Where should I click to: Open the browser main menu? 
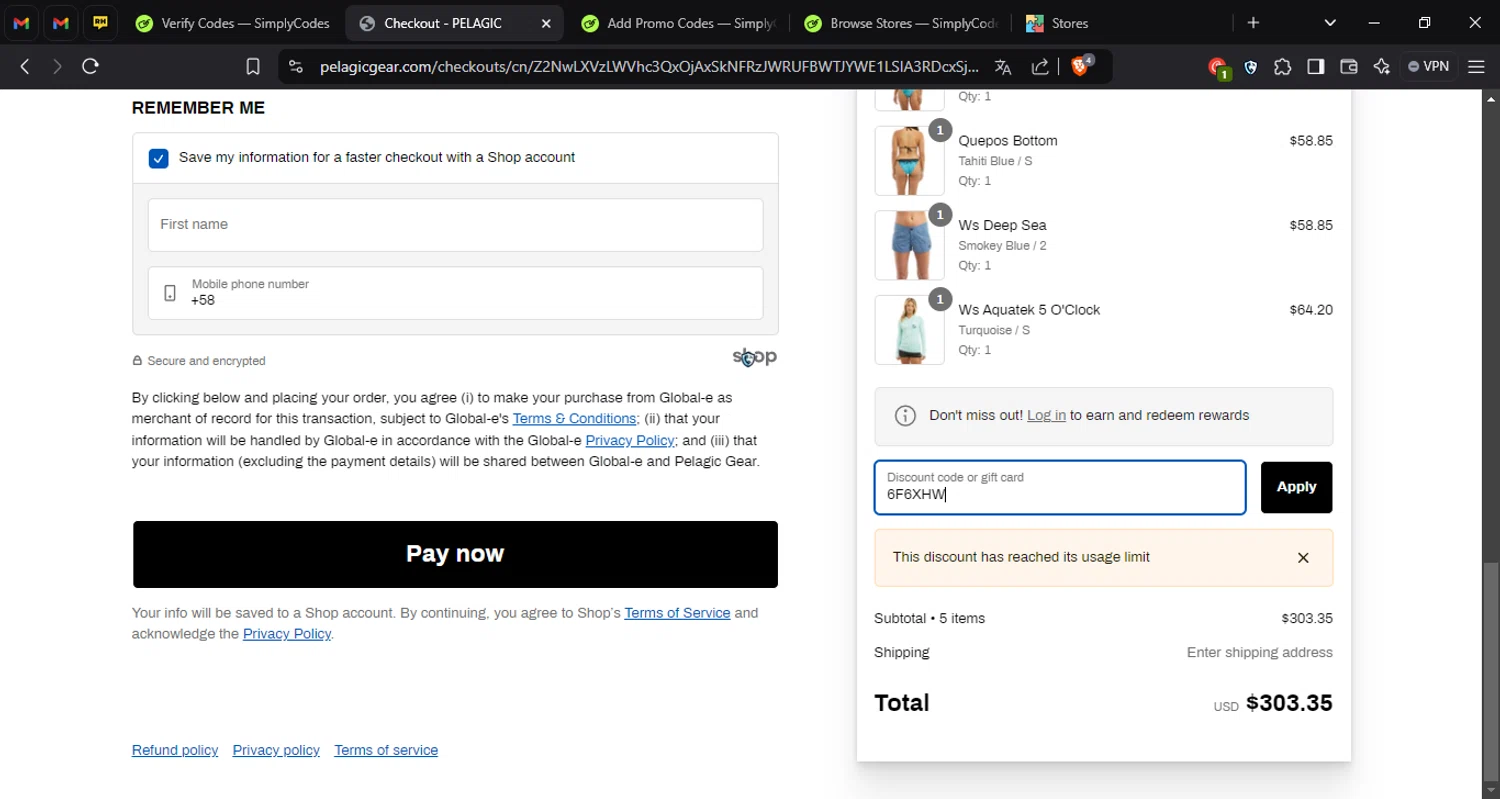pos(1476,67)
